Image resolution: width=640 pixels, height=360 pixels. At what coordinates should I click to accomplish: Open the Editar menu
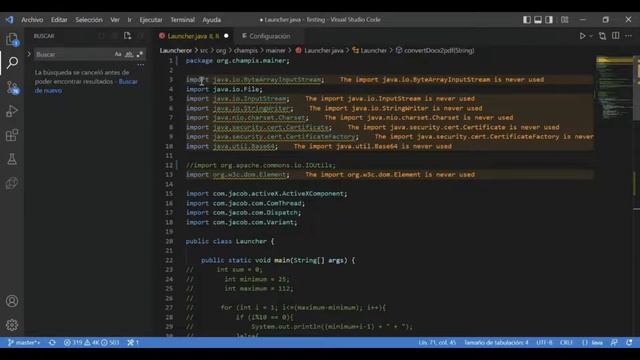[59, 20]
